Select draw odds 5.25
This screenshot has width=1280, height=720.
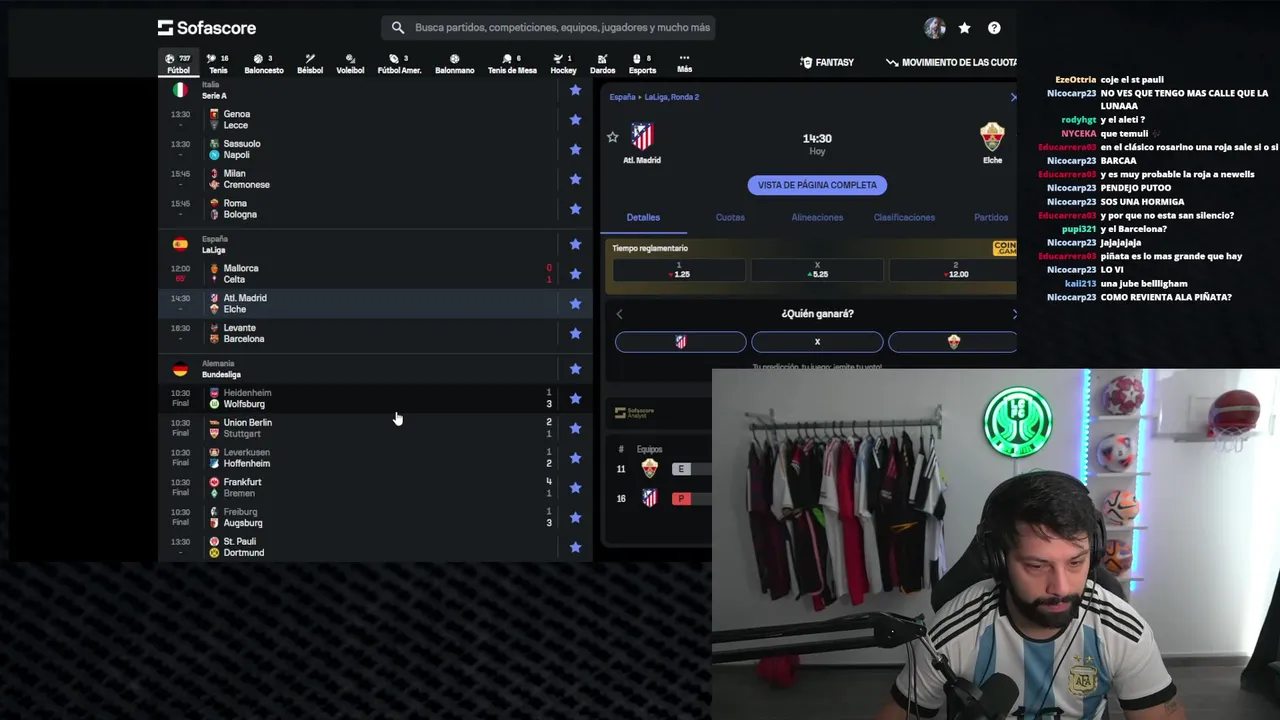pos(817,270)
